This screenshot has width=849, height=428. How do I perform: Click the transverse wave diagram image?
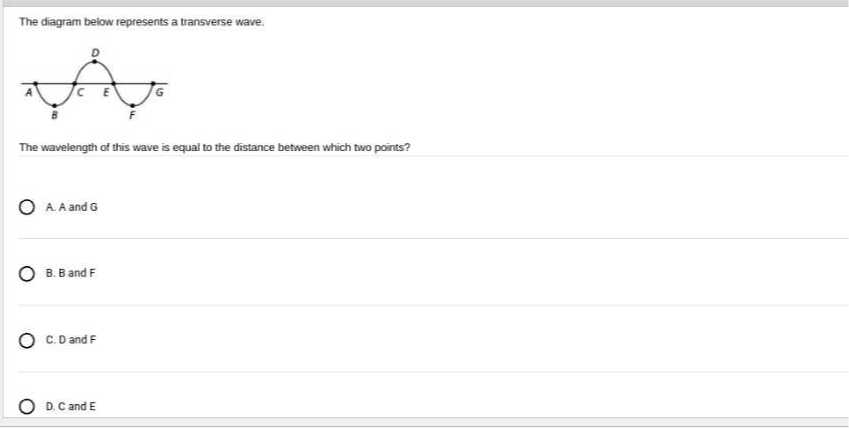tap(94, 84)
